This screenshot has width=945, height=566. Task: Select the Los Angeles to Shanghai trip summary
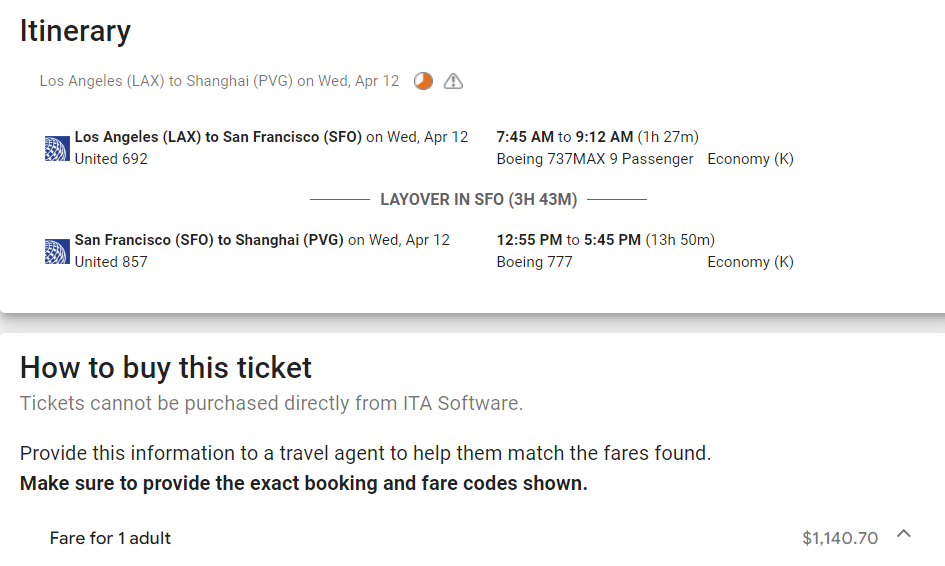(x=219, y=81)
